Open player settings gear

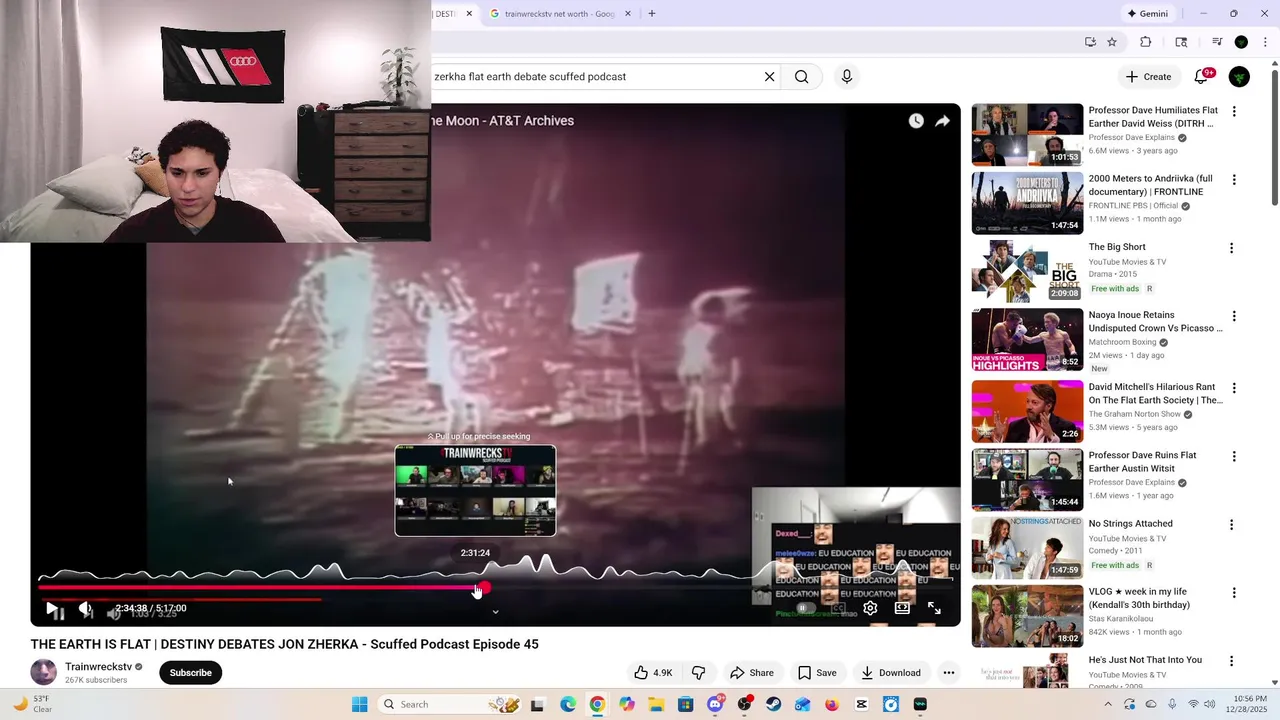(870, 608)
